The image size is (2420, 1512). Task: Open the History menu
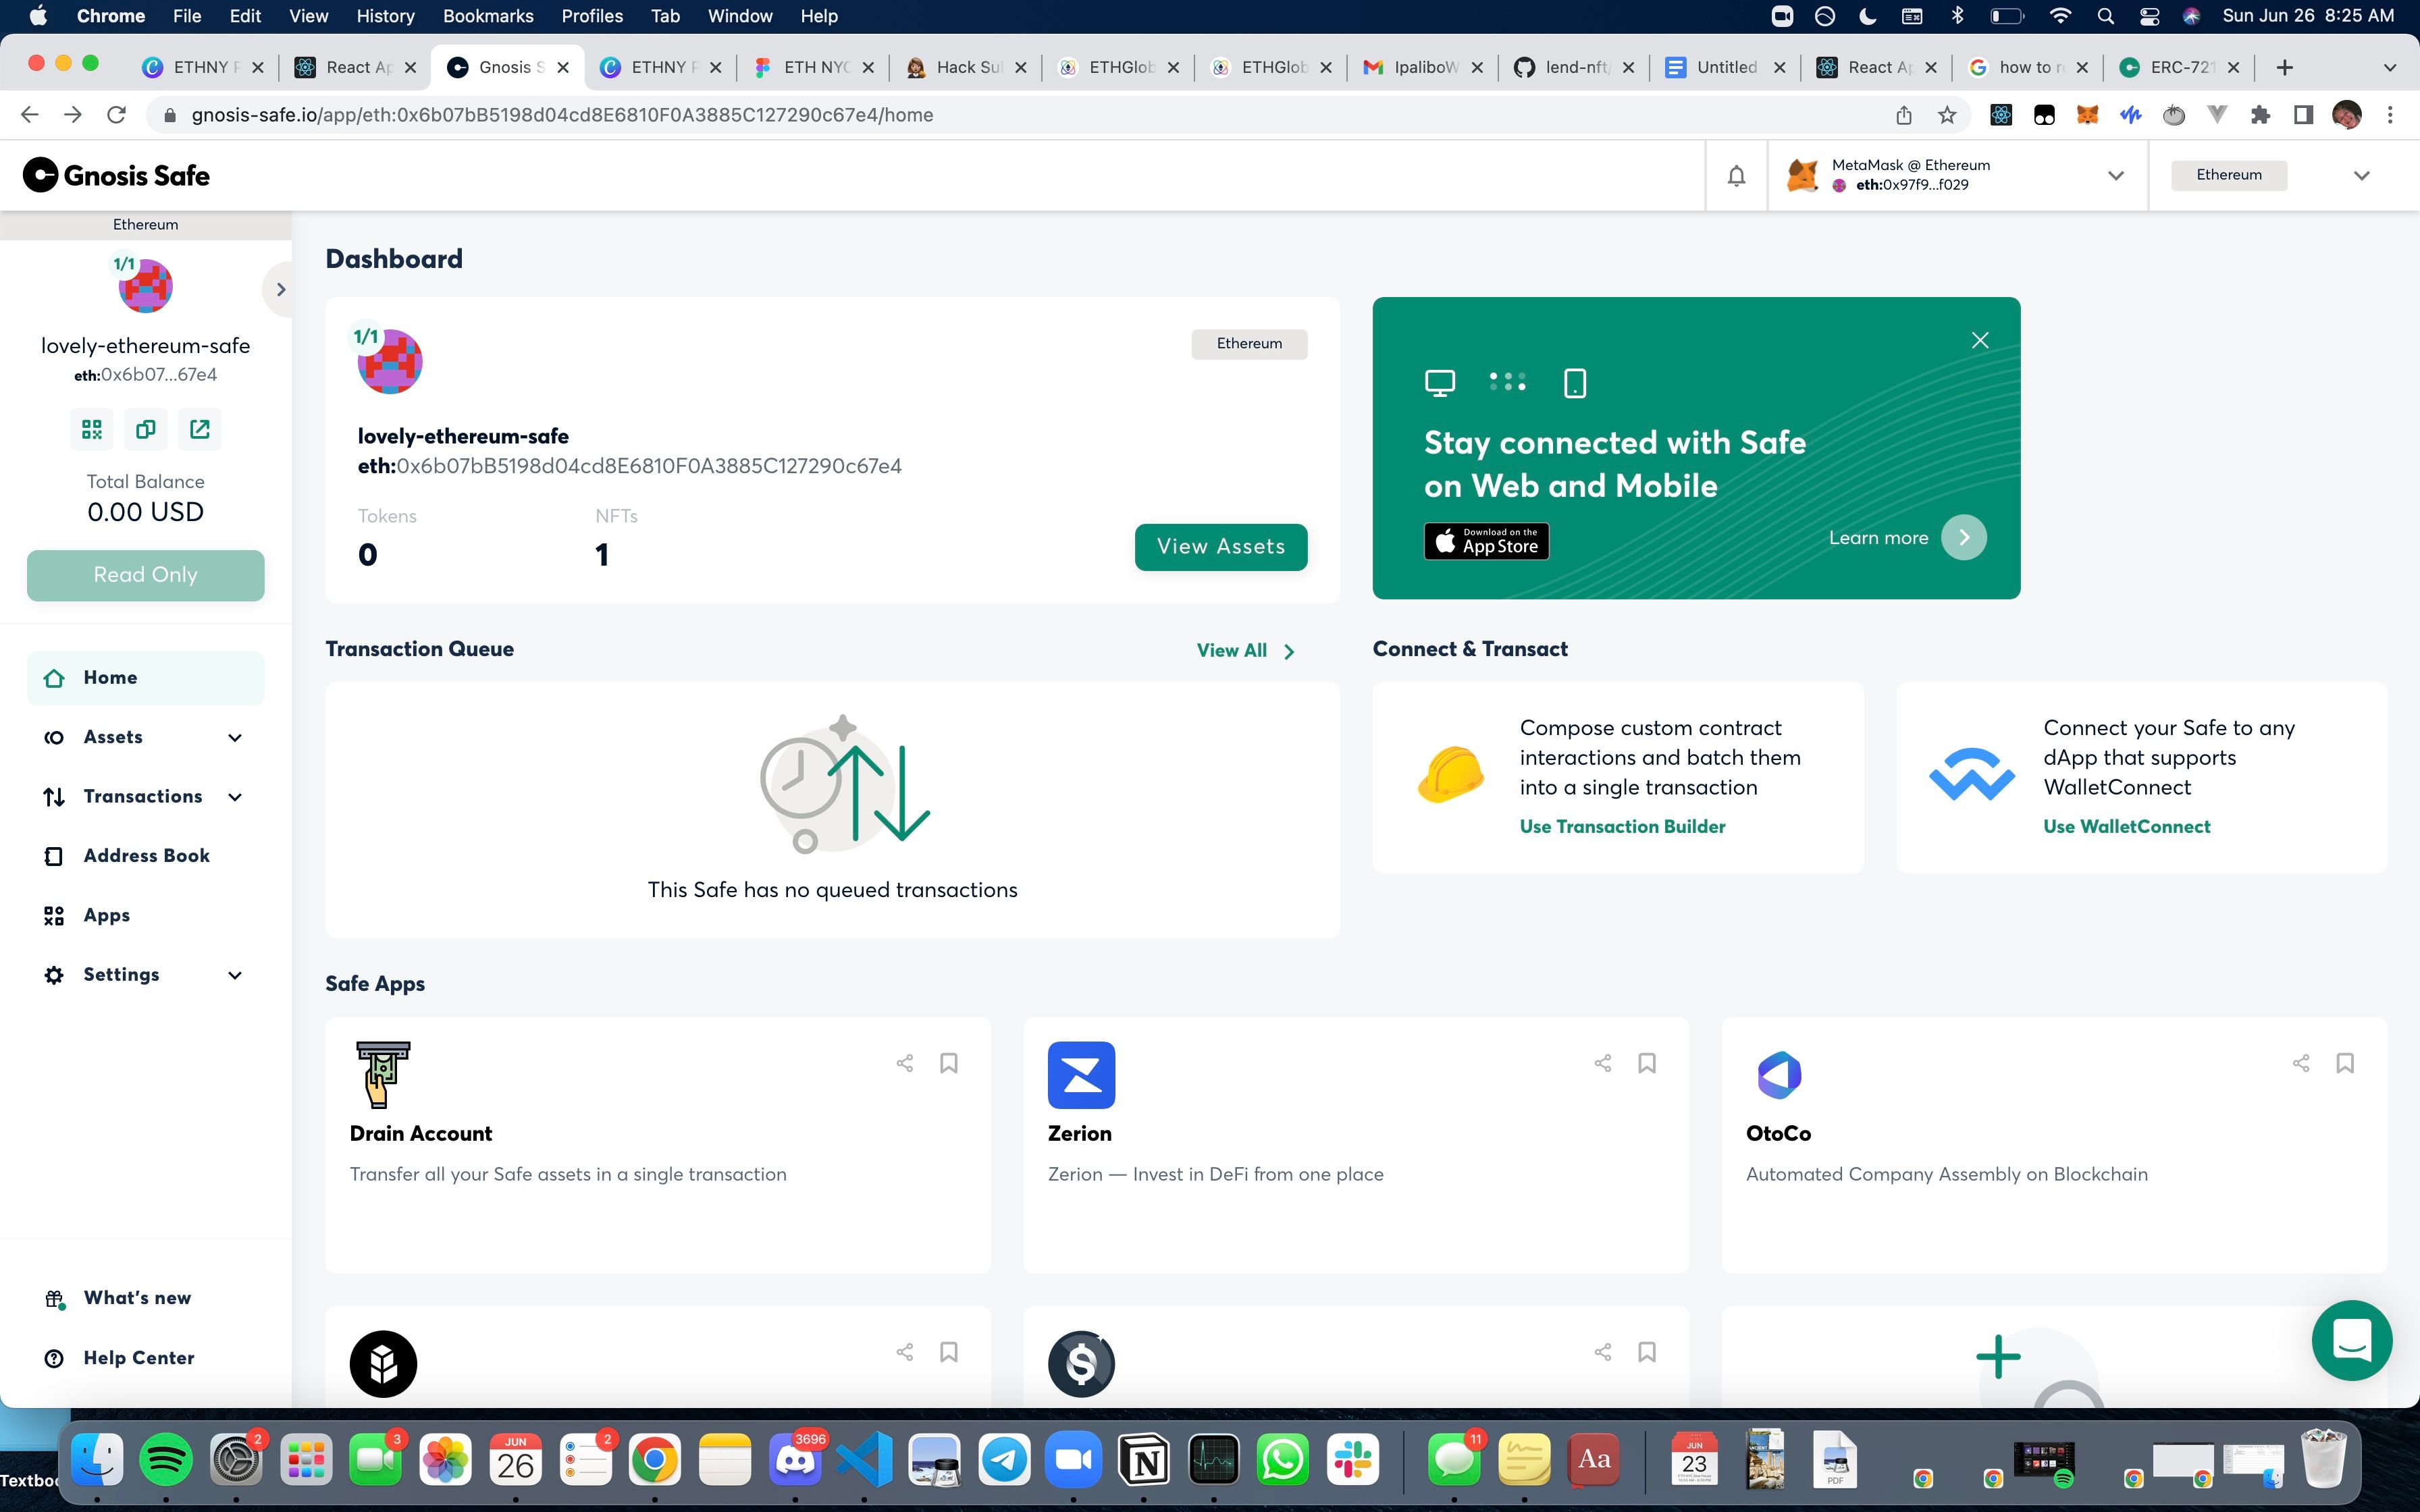coord(385,16)
